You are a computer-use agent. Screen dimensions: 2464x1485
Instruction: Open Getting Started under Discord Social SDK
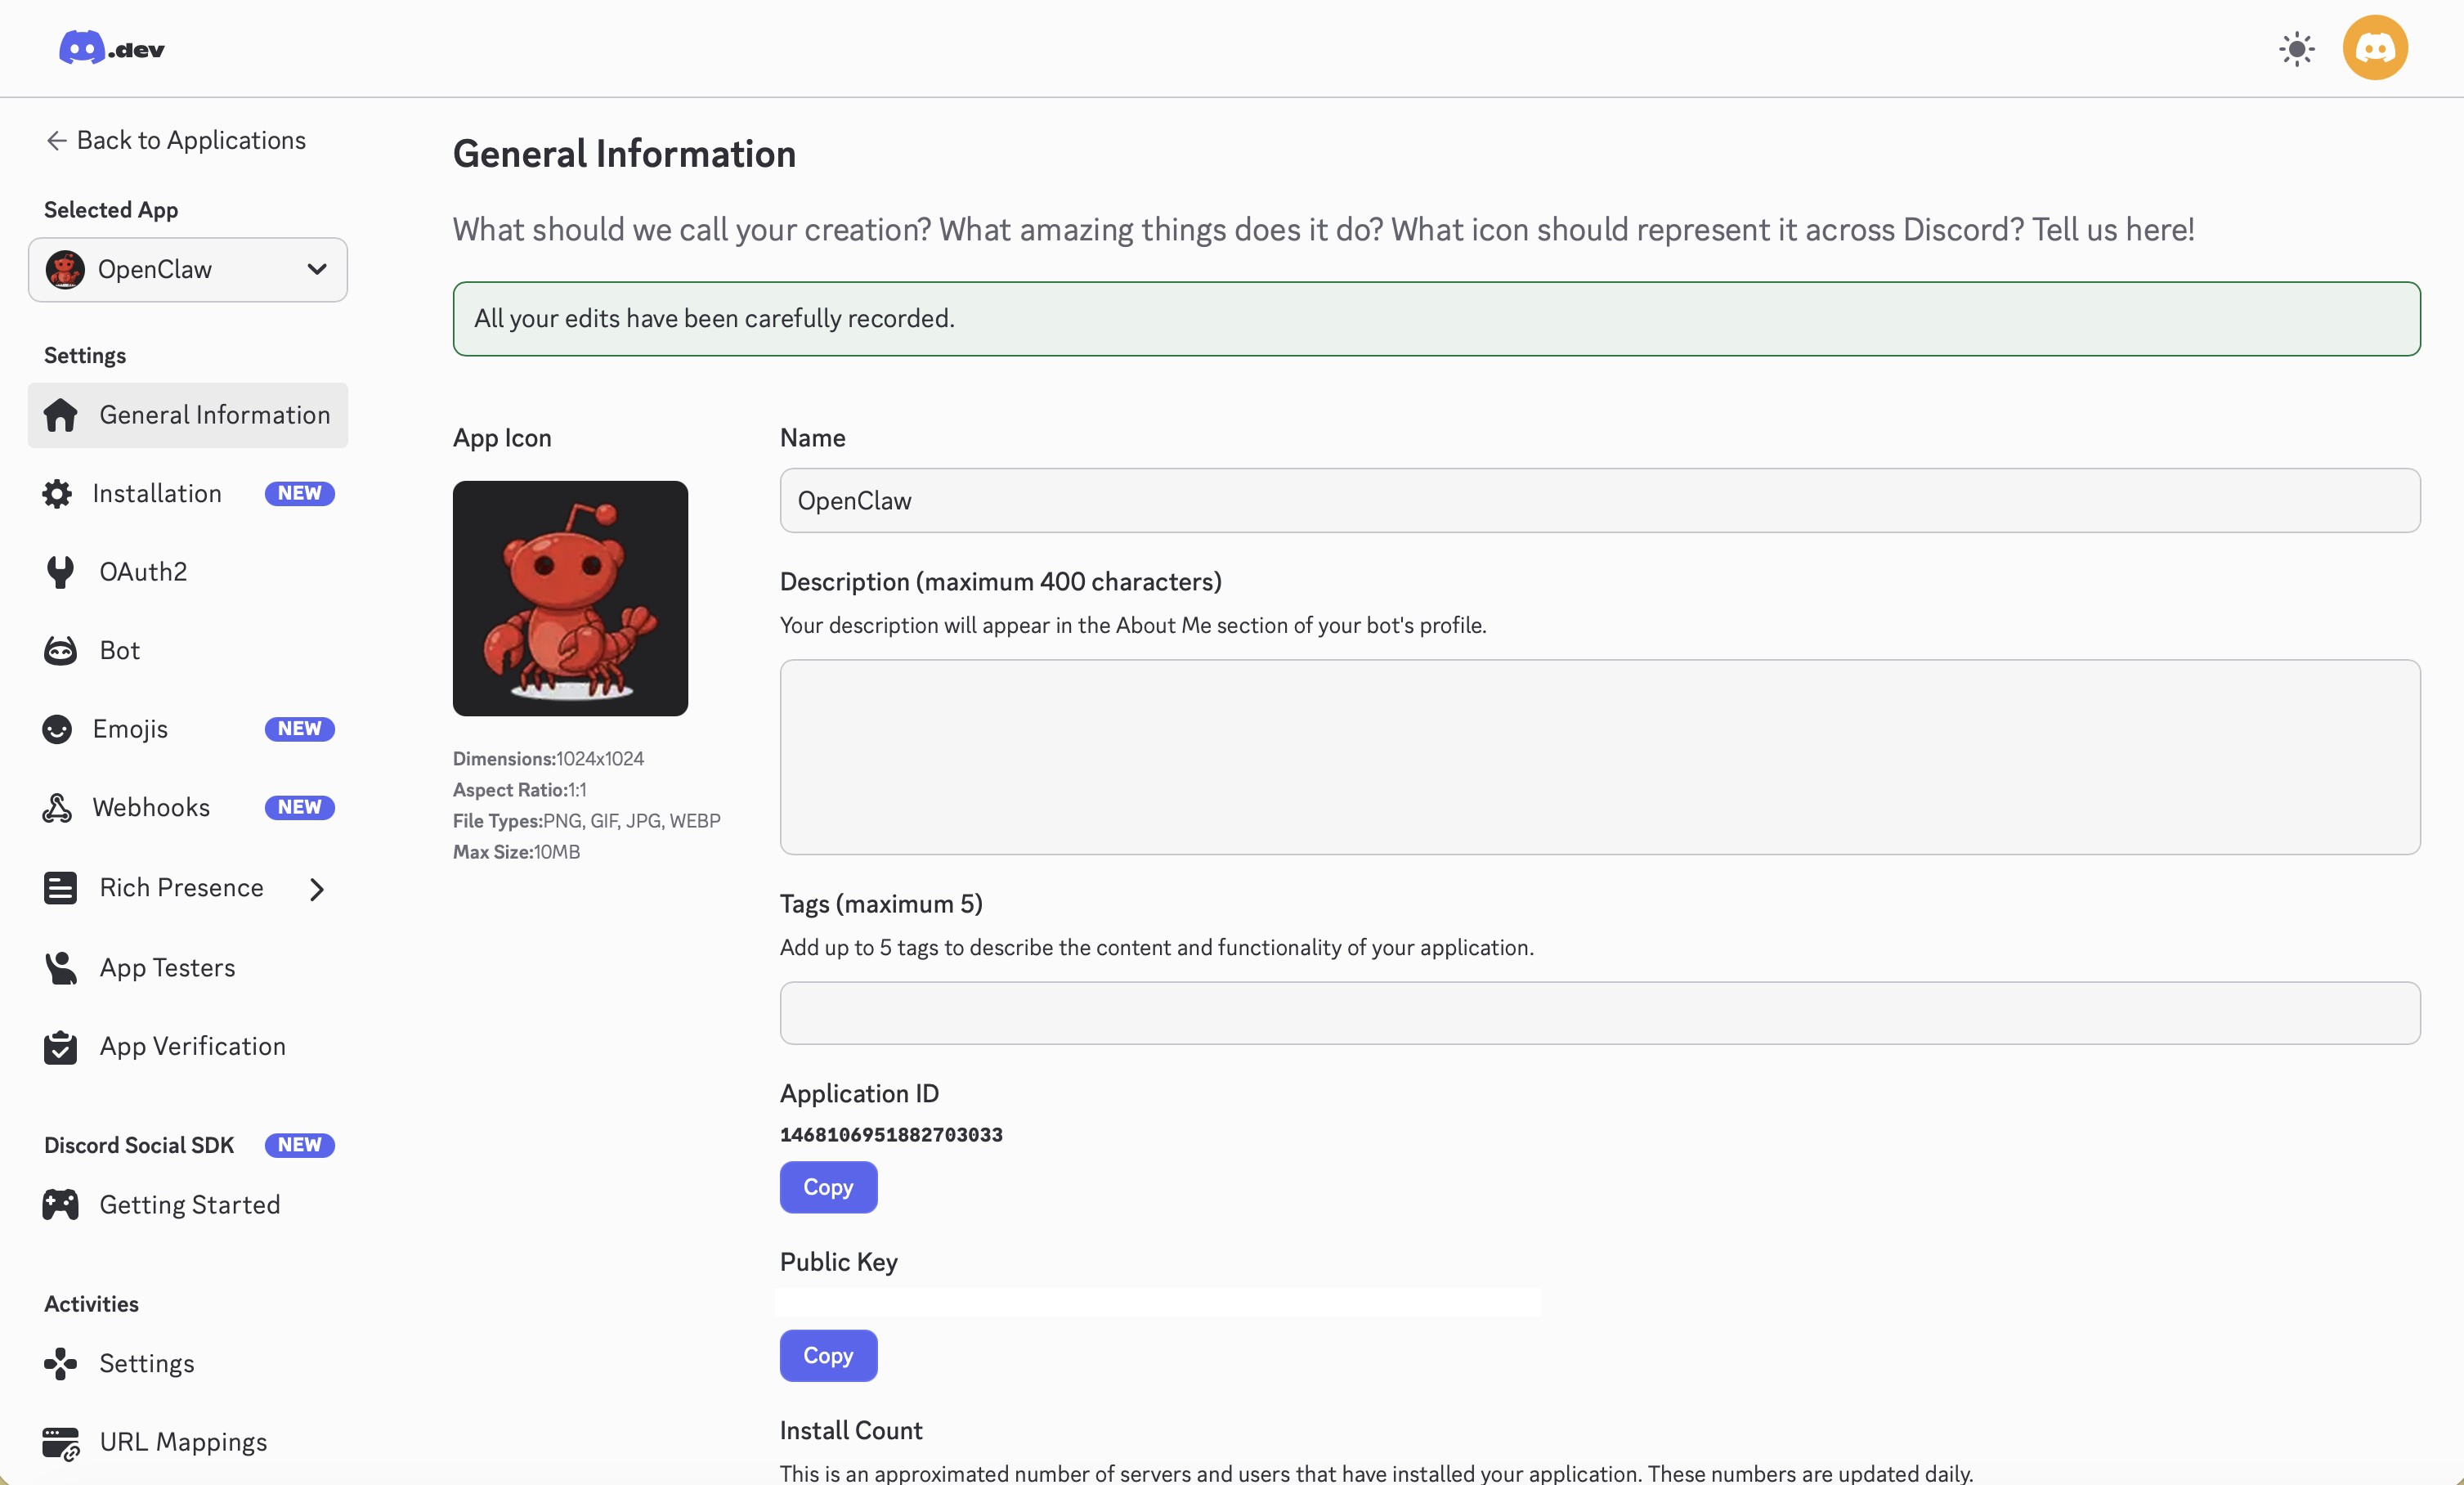(x=189, y=1205)
